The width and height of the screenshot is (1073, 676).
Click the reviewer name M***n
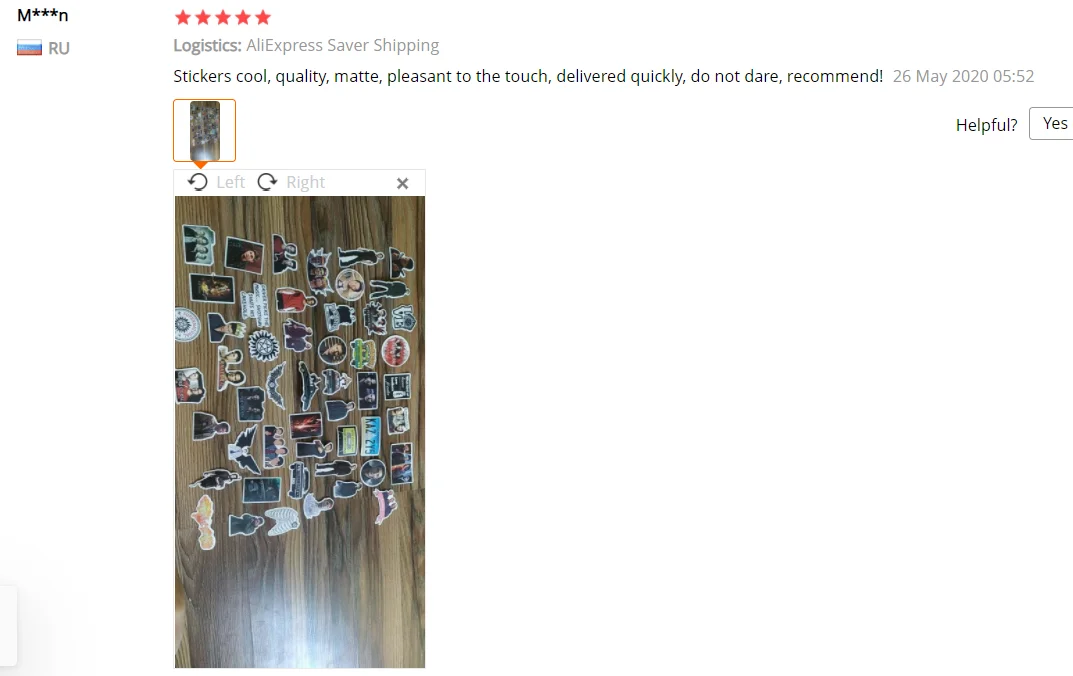42,14
